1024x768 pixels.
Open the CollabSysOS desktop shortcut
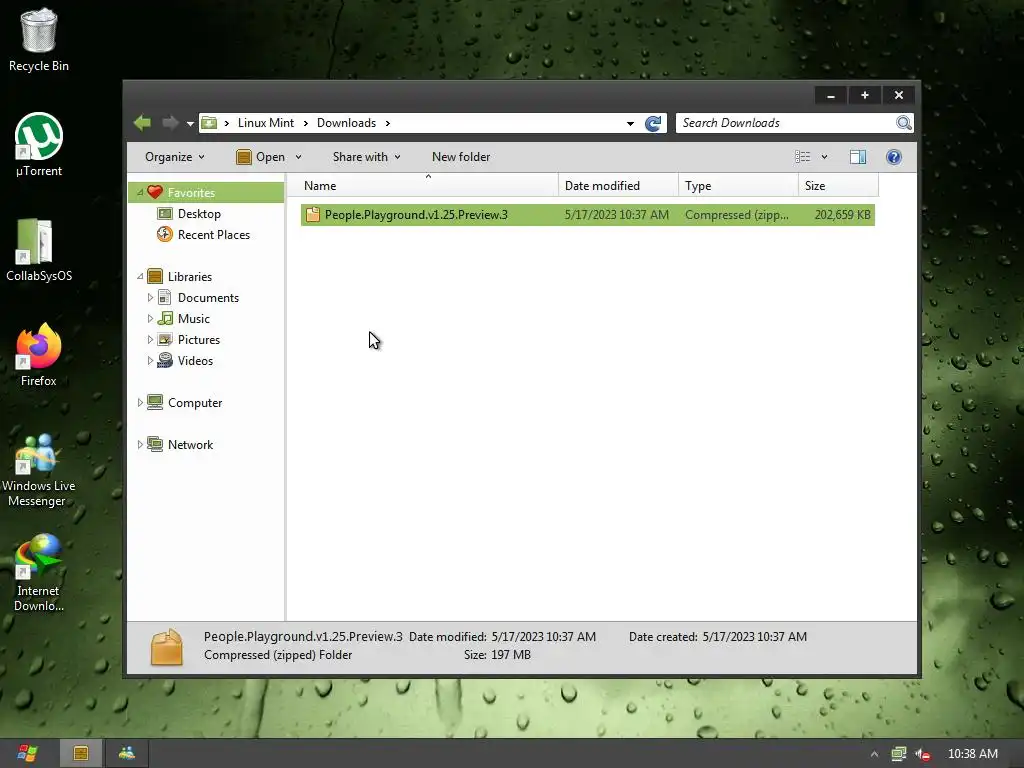click(x=39, y=249)
